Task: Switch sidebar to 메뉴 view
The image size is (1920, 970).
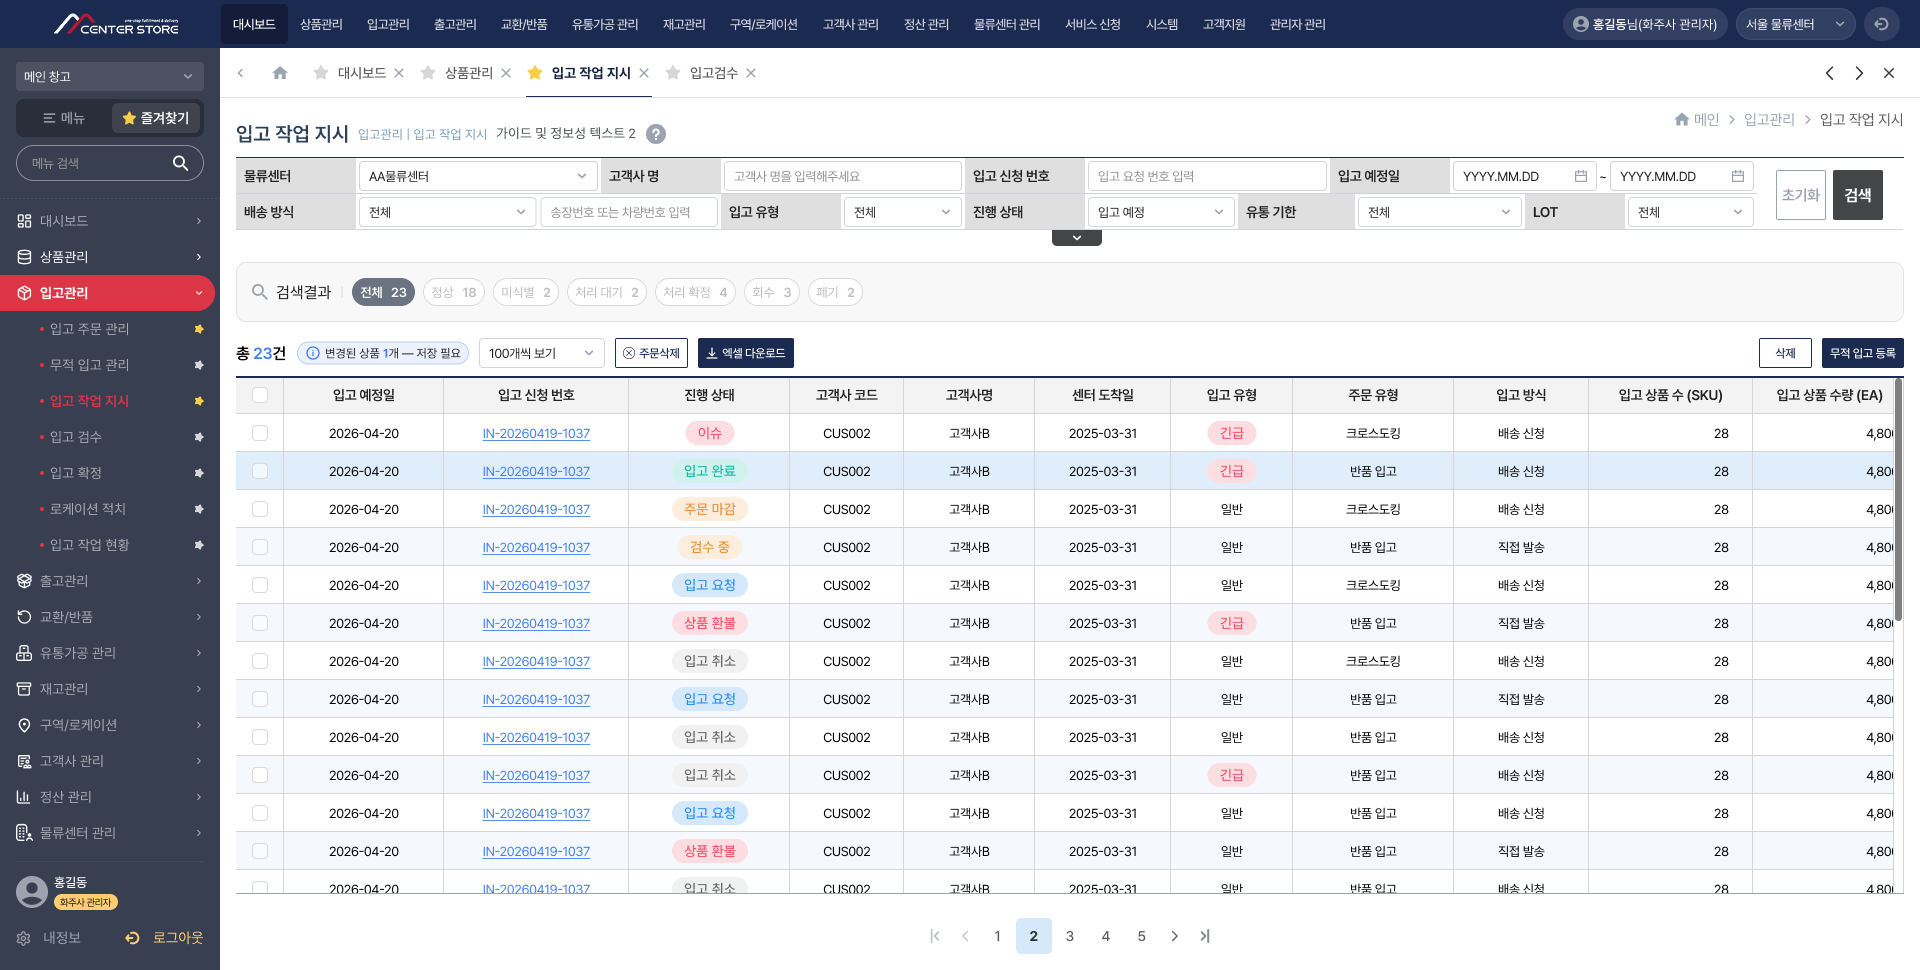Action: coord(64,118)
